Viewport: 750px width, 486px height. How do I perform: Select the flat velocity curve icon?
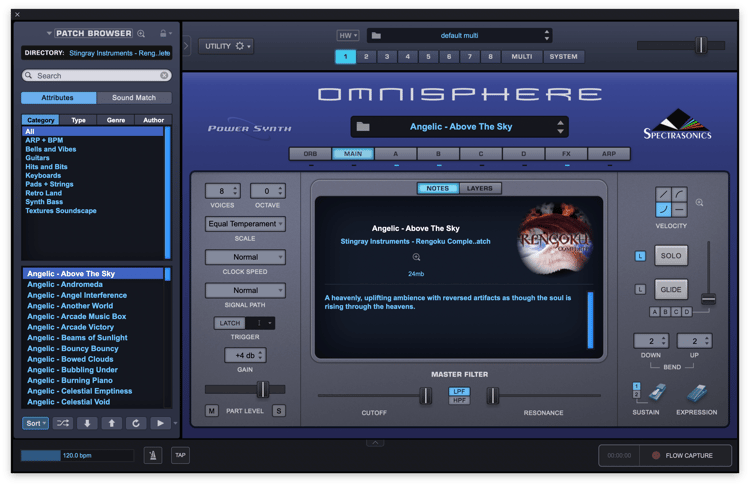679,209
